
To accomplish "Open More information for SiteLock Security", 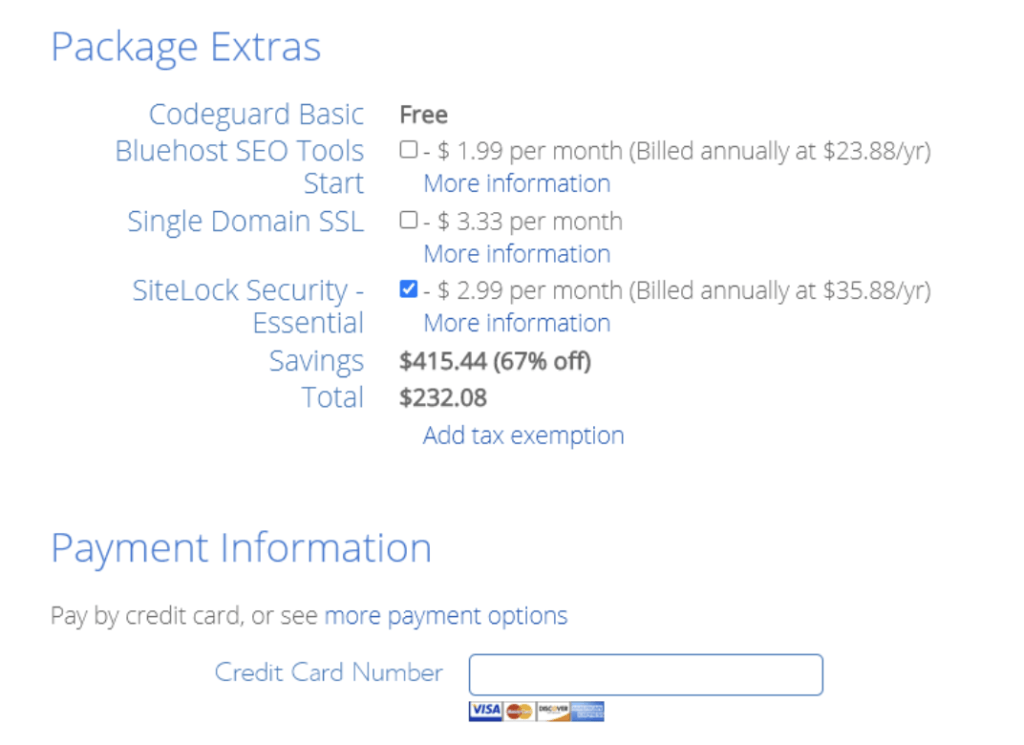I will pos(515,322).
